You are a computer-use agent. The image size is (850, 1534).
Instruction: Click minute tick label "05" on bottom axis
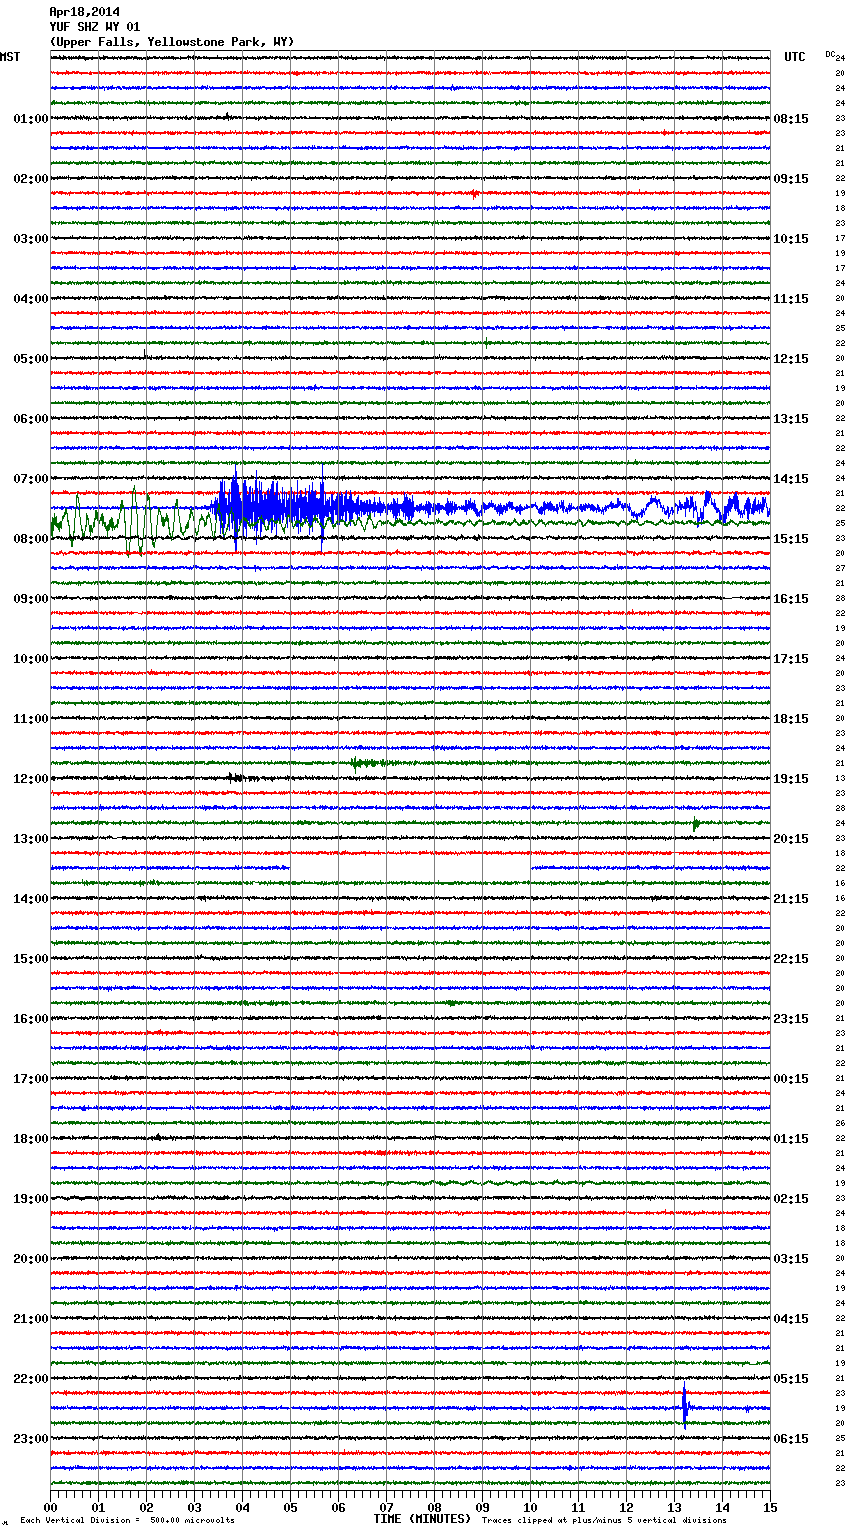pyautogui.click(x=290, y=1507)
